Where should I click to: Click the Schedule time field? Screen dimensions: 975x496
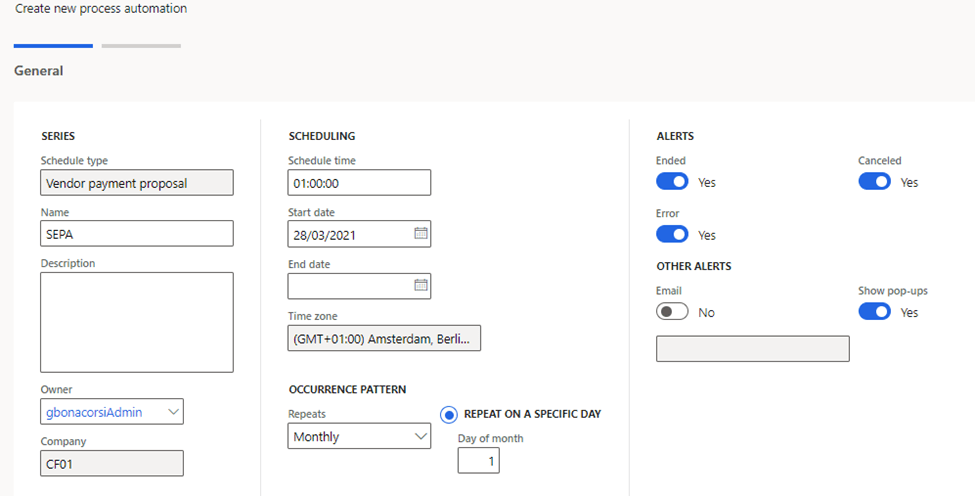tap(359, 183)
